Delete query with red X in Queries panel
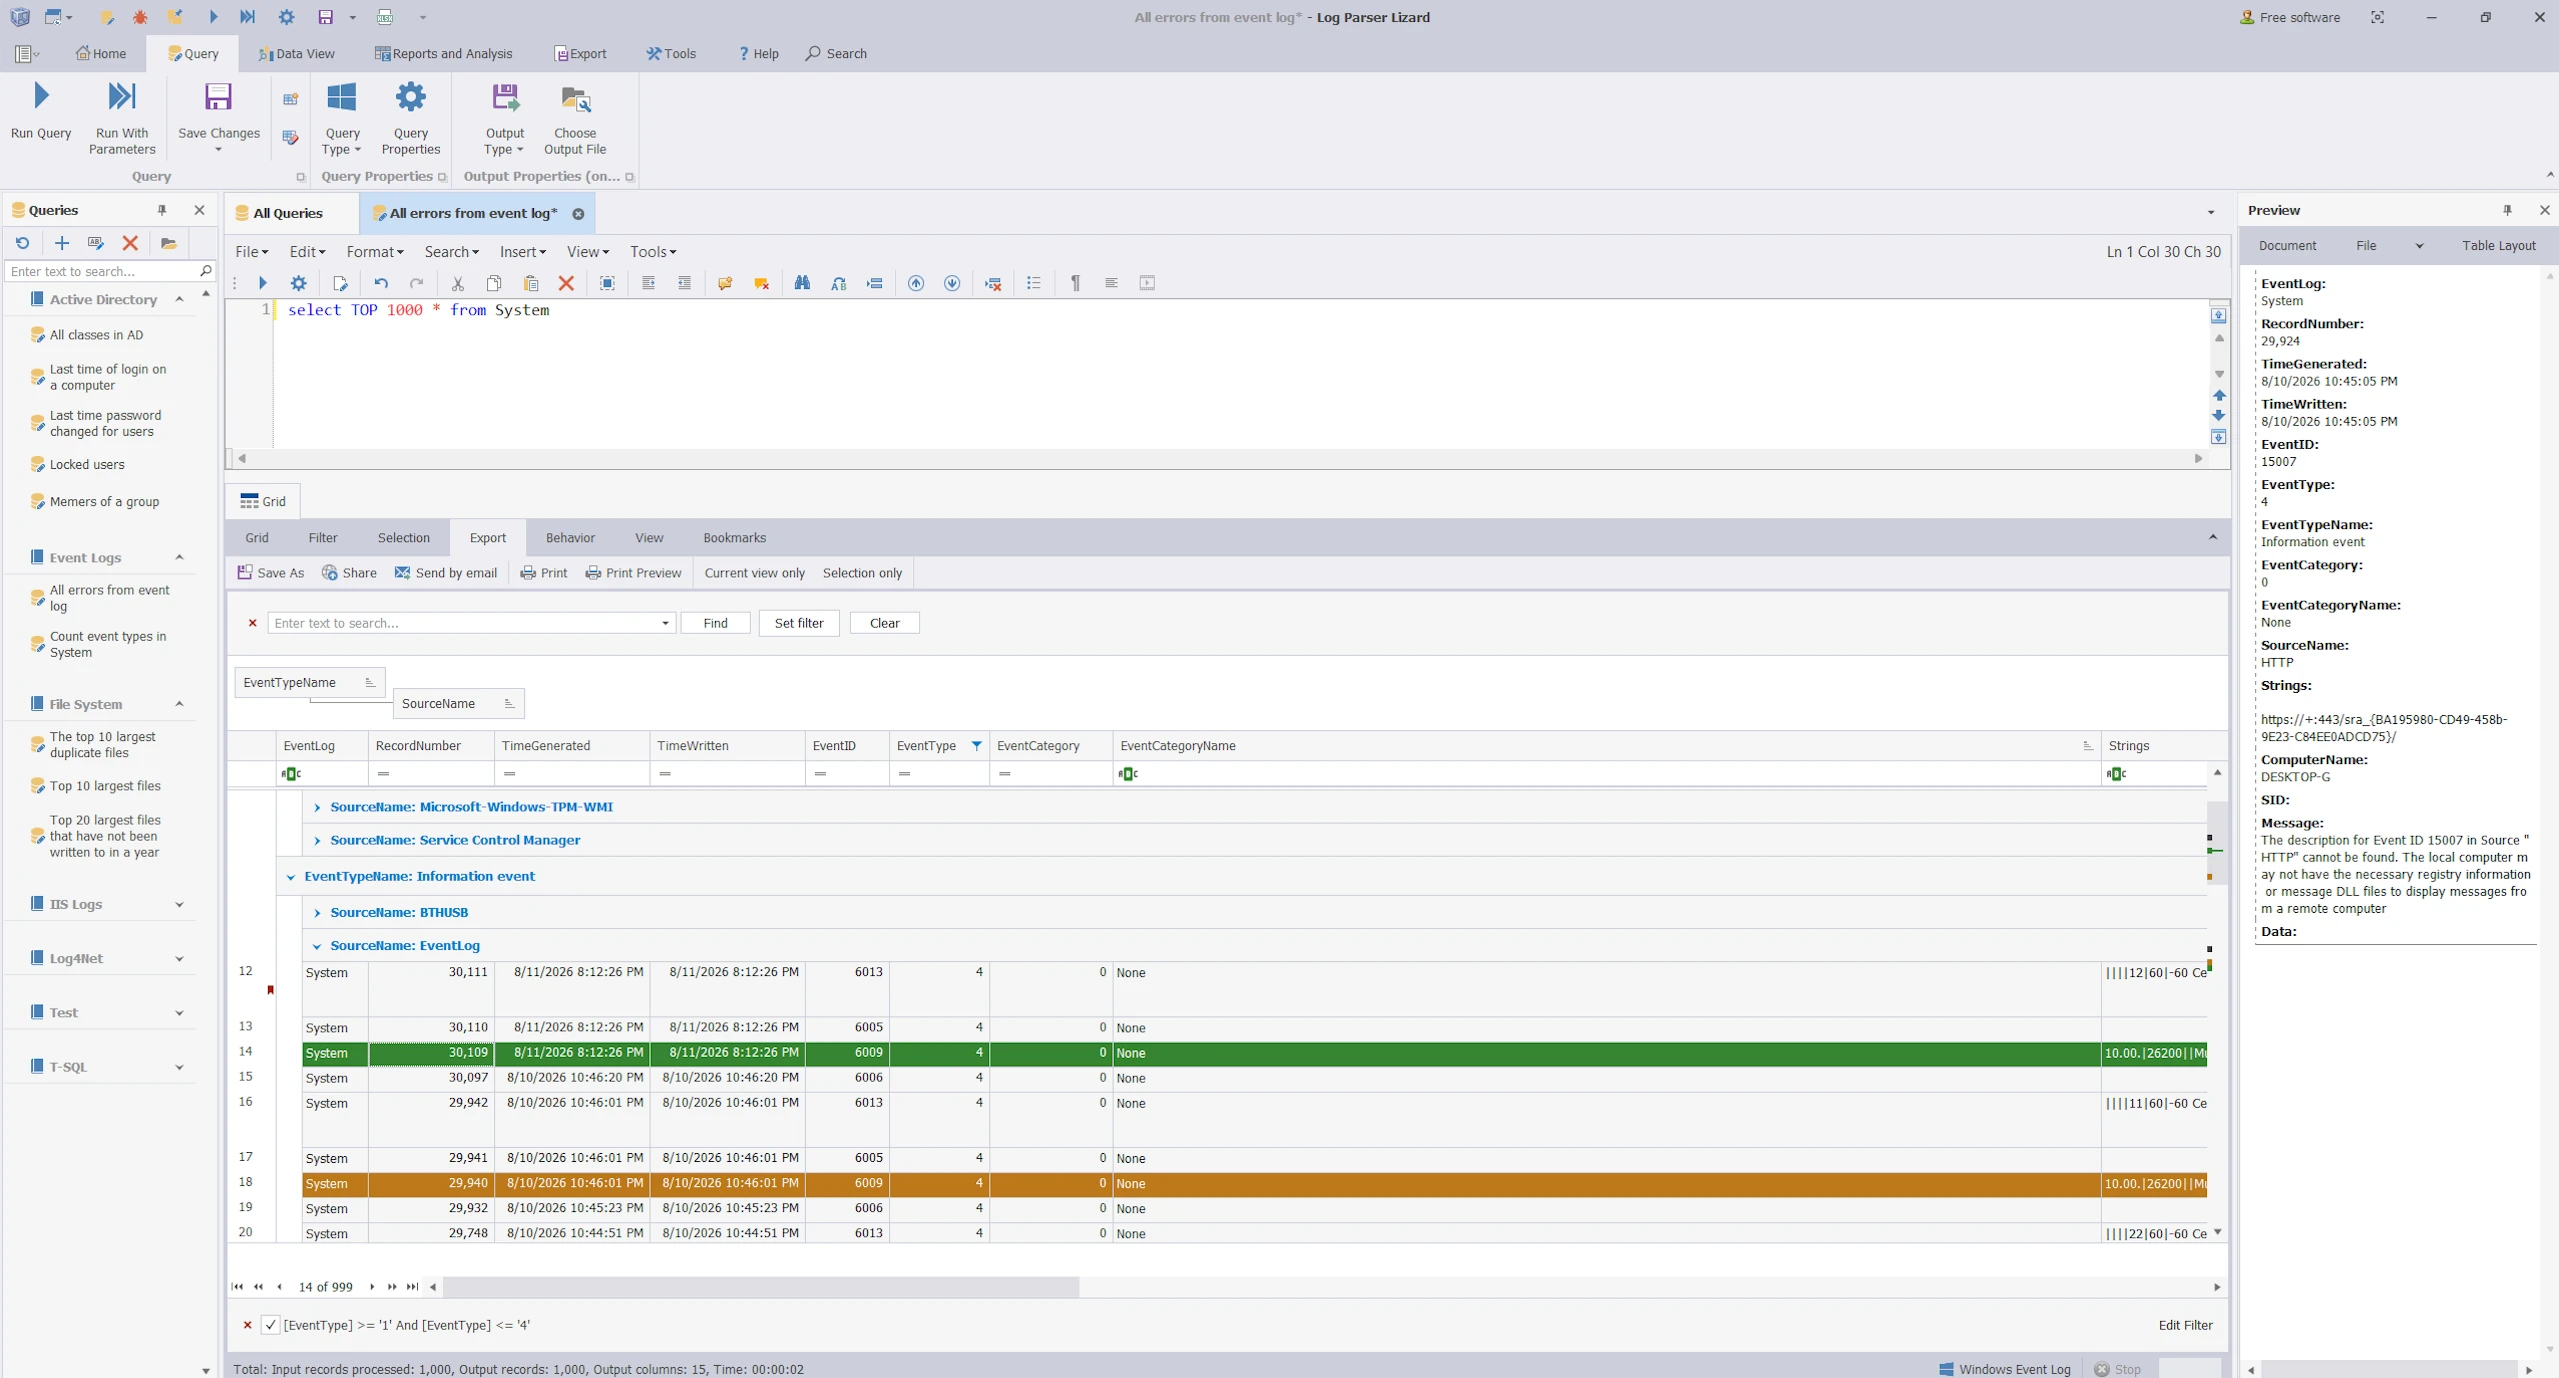Viewport: 2559px width, 1378px height. [x=130, y=243]
